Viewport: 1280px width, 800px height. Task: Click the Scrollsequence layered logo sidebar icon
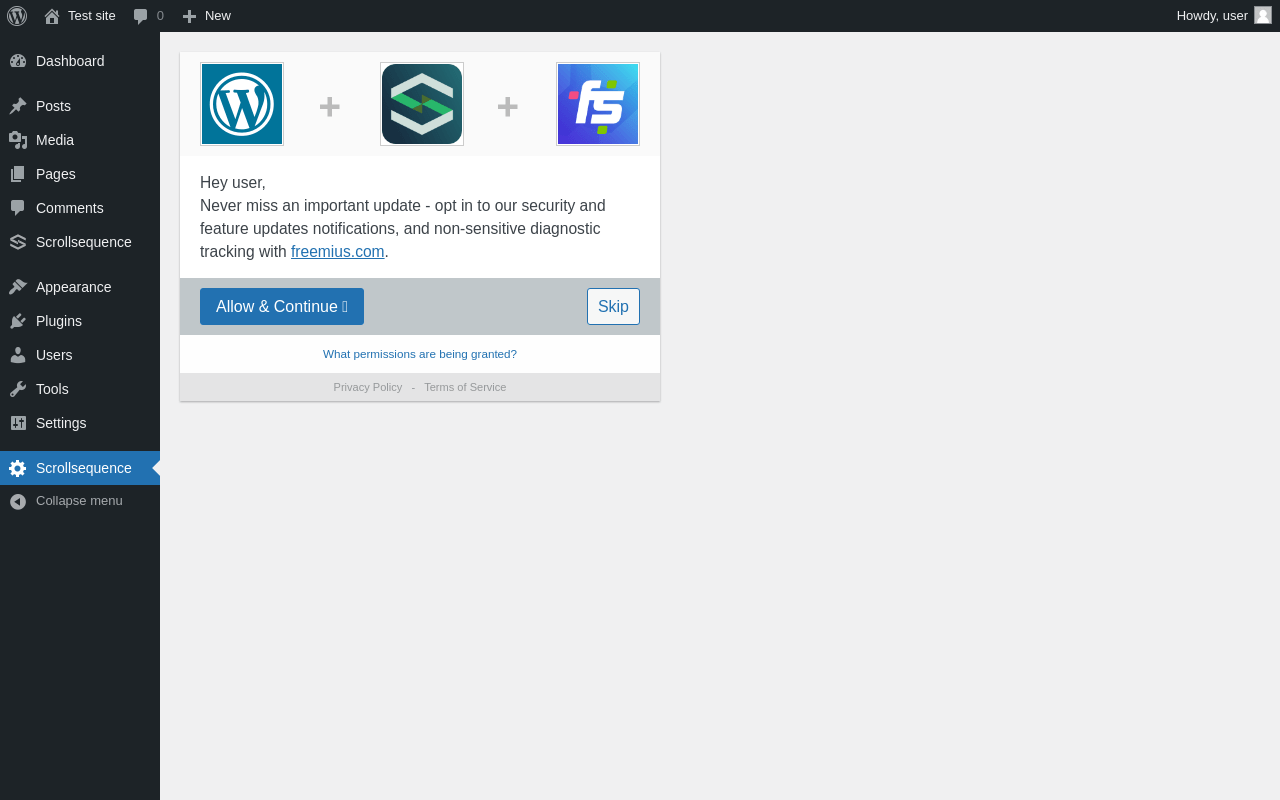pos(18,242)
